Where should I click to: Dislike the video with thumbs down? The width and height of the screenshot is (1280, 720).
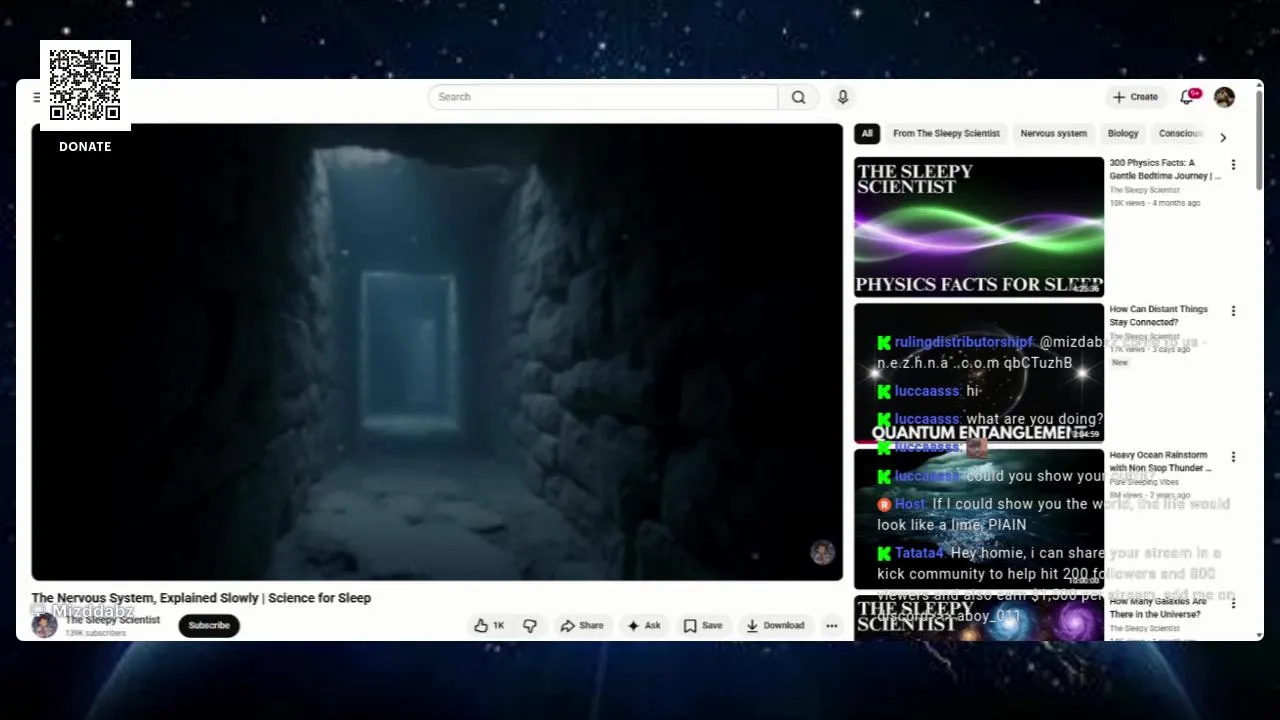(530, 626)
